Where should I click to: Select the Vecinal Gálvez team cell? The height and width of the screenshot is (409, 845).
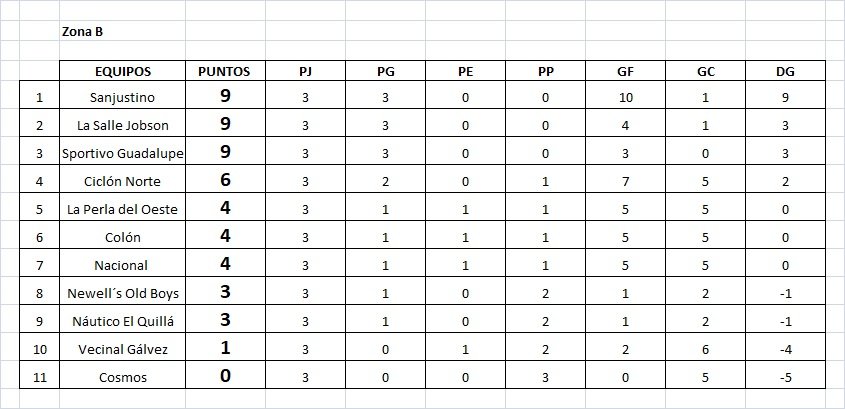[122, 349]
